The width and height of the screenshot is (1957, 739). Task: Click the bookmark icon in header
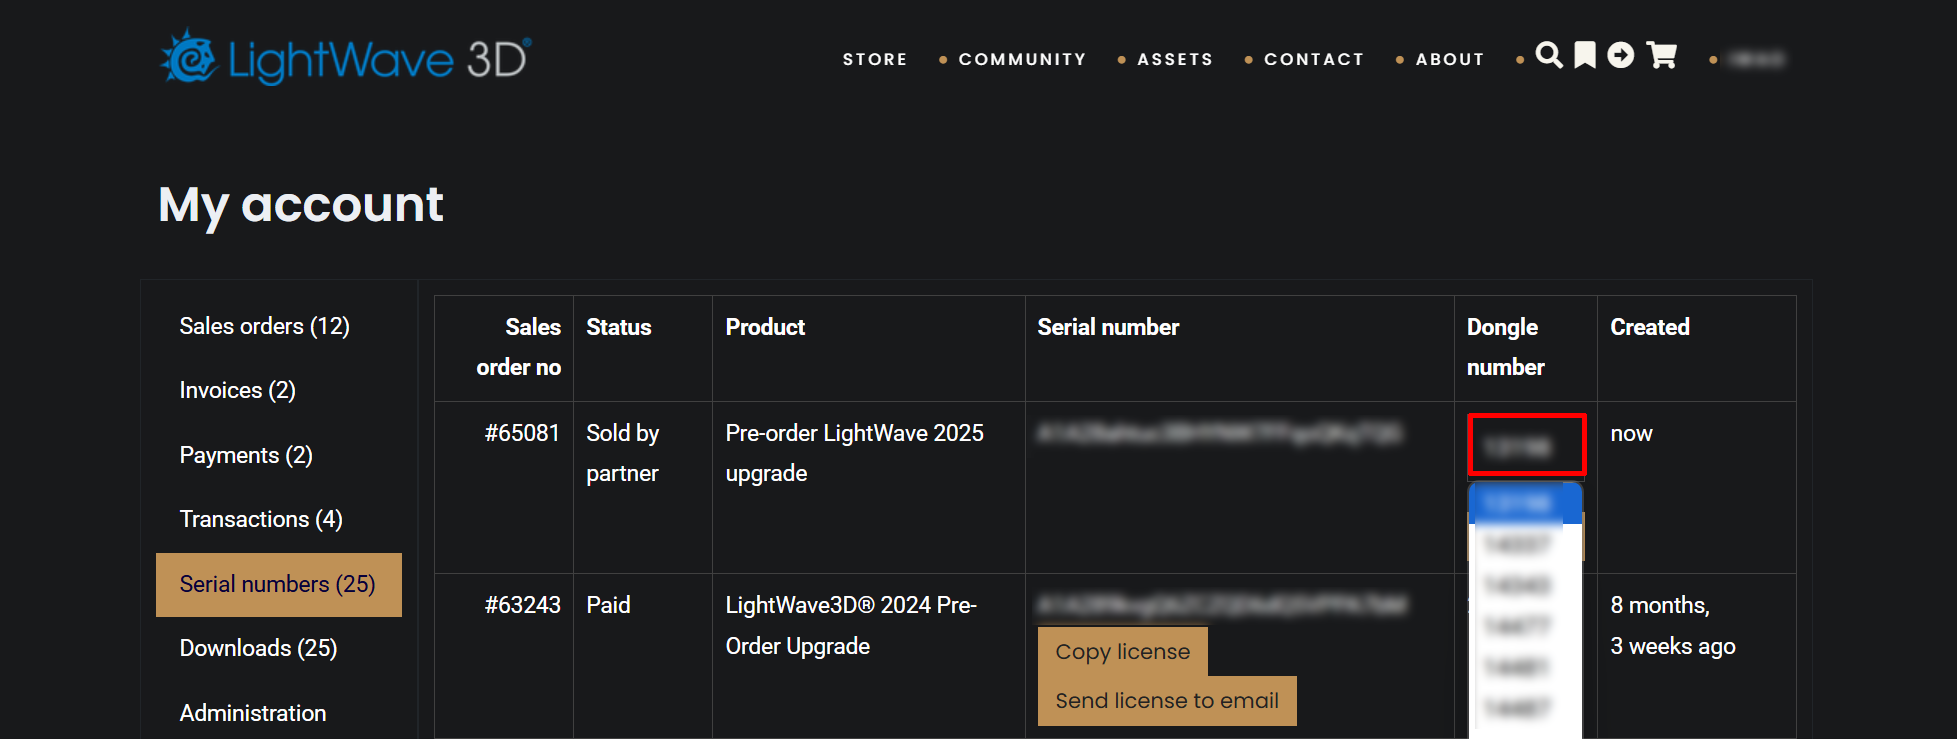coord(1585,55)
